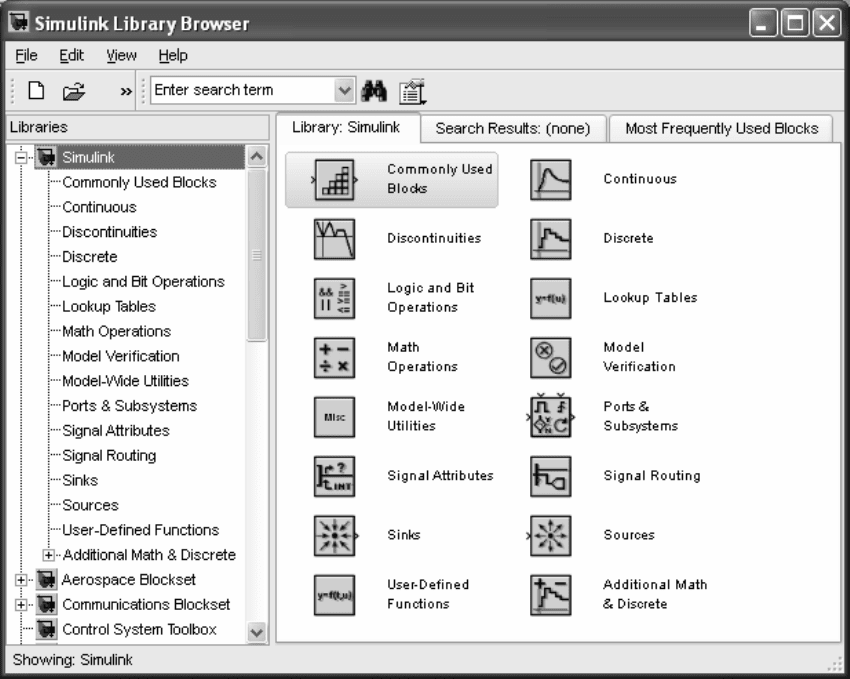
Task: Select Lookup Tables in the tree
Action: coord(109,307)
